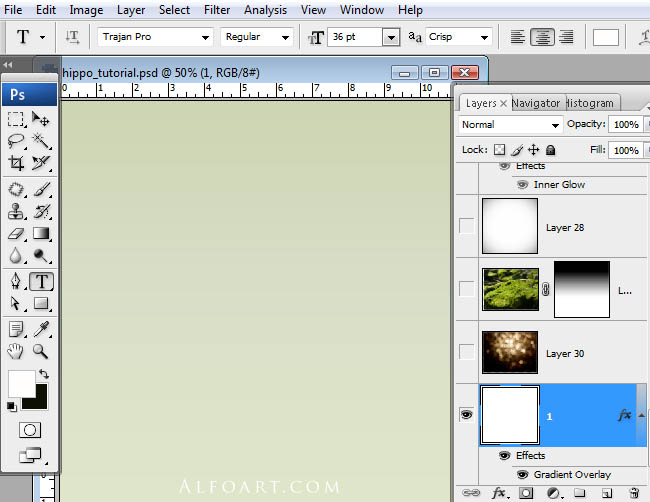Screen dimensions: 650x502
Task: Center-align the text
Action: pos(542,37)
